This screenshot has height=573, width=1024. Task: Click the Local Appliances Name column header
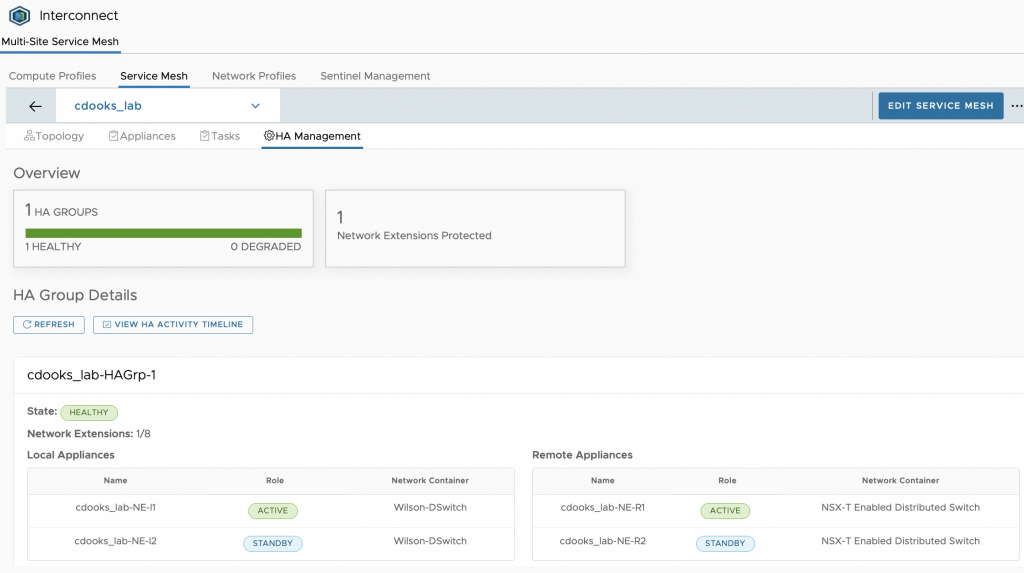116,481
